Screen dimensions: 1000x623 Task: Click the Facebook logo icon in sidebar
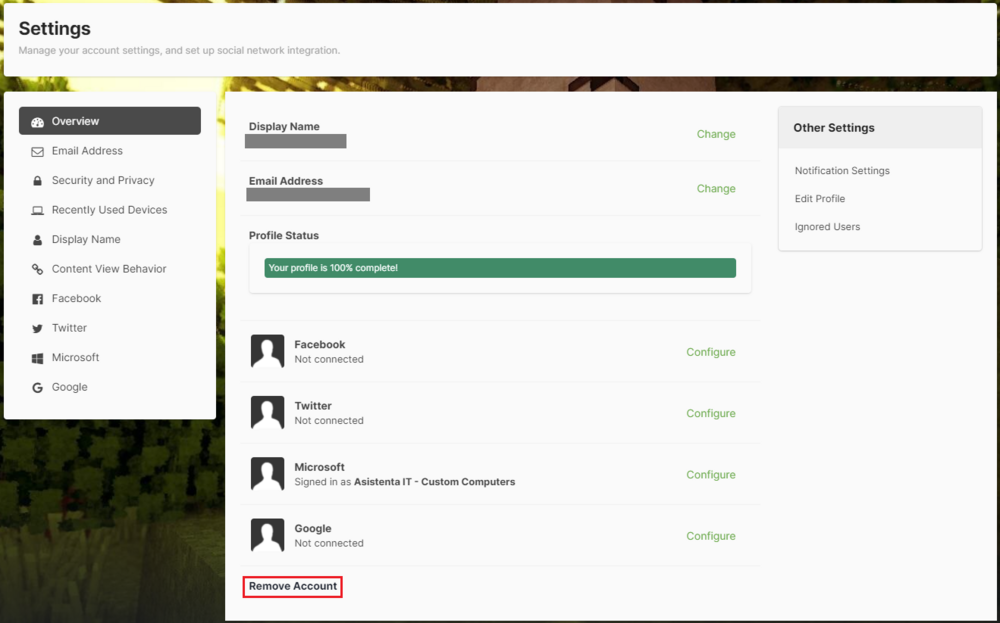(x=37, y=299)
